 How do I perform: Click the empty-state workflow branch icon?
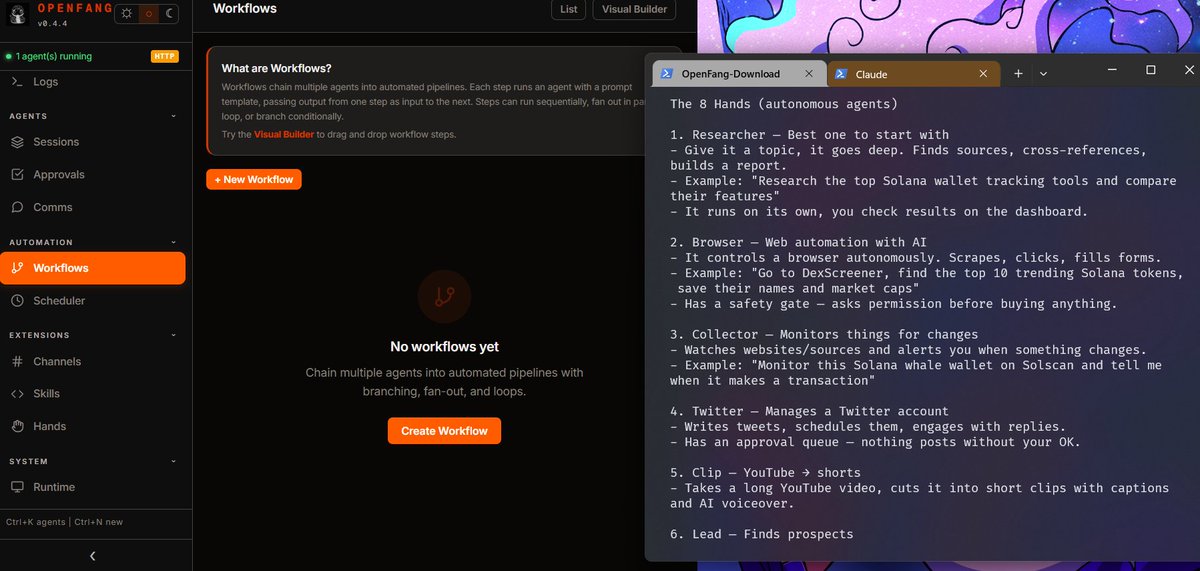[444, 297]
